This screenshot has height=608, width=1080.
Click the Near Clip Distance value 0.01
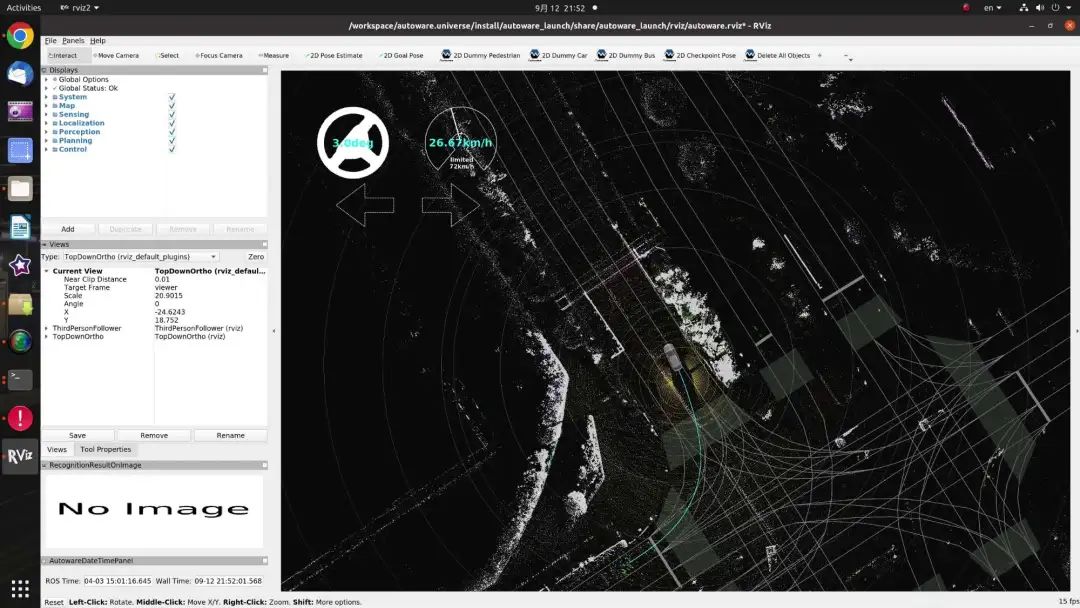tap(162, 280)
